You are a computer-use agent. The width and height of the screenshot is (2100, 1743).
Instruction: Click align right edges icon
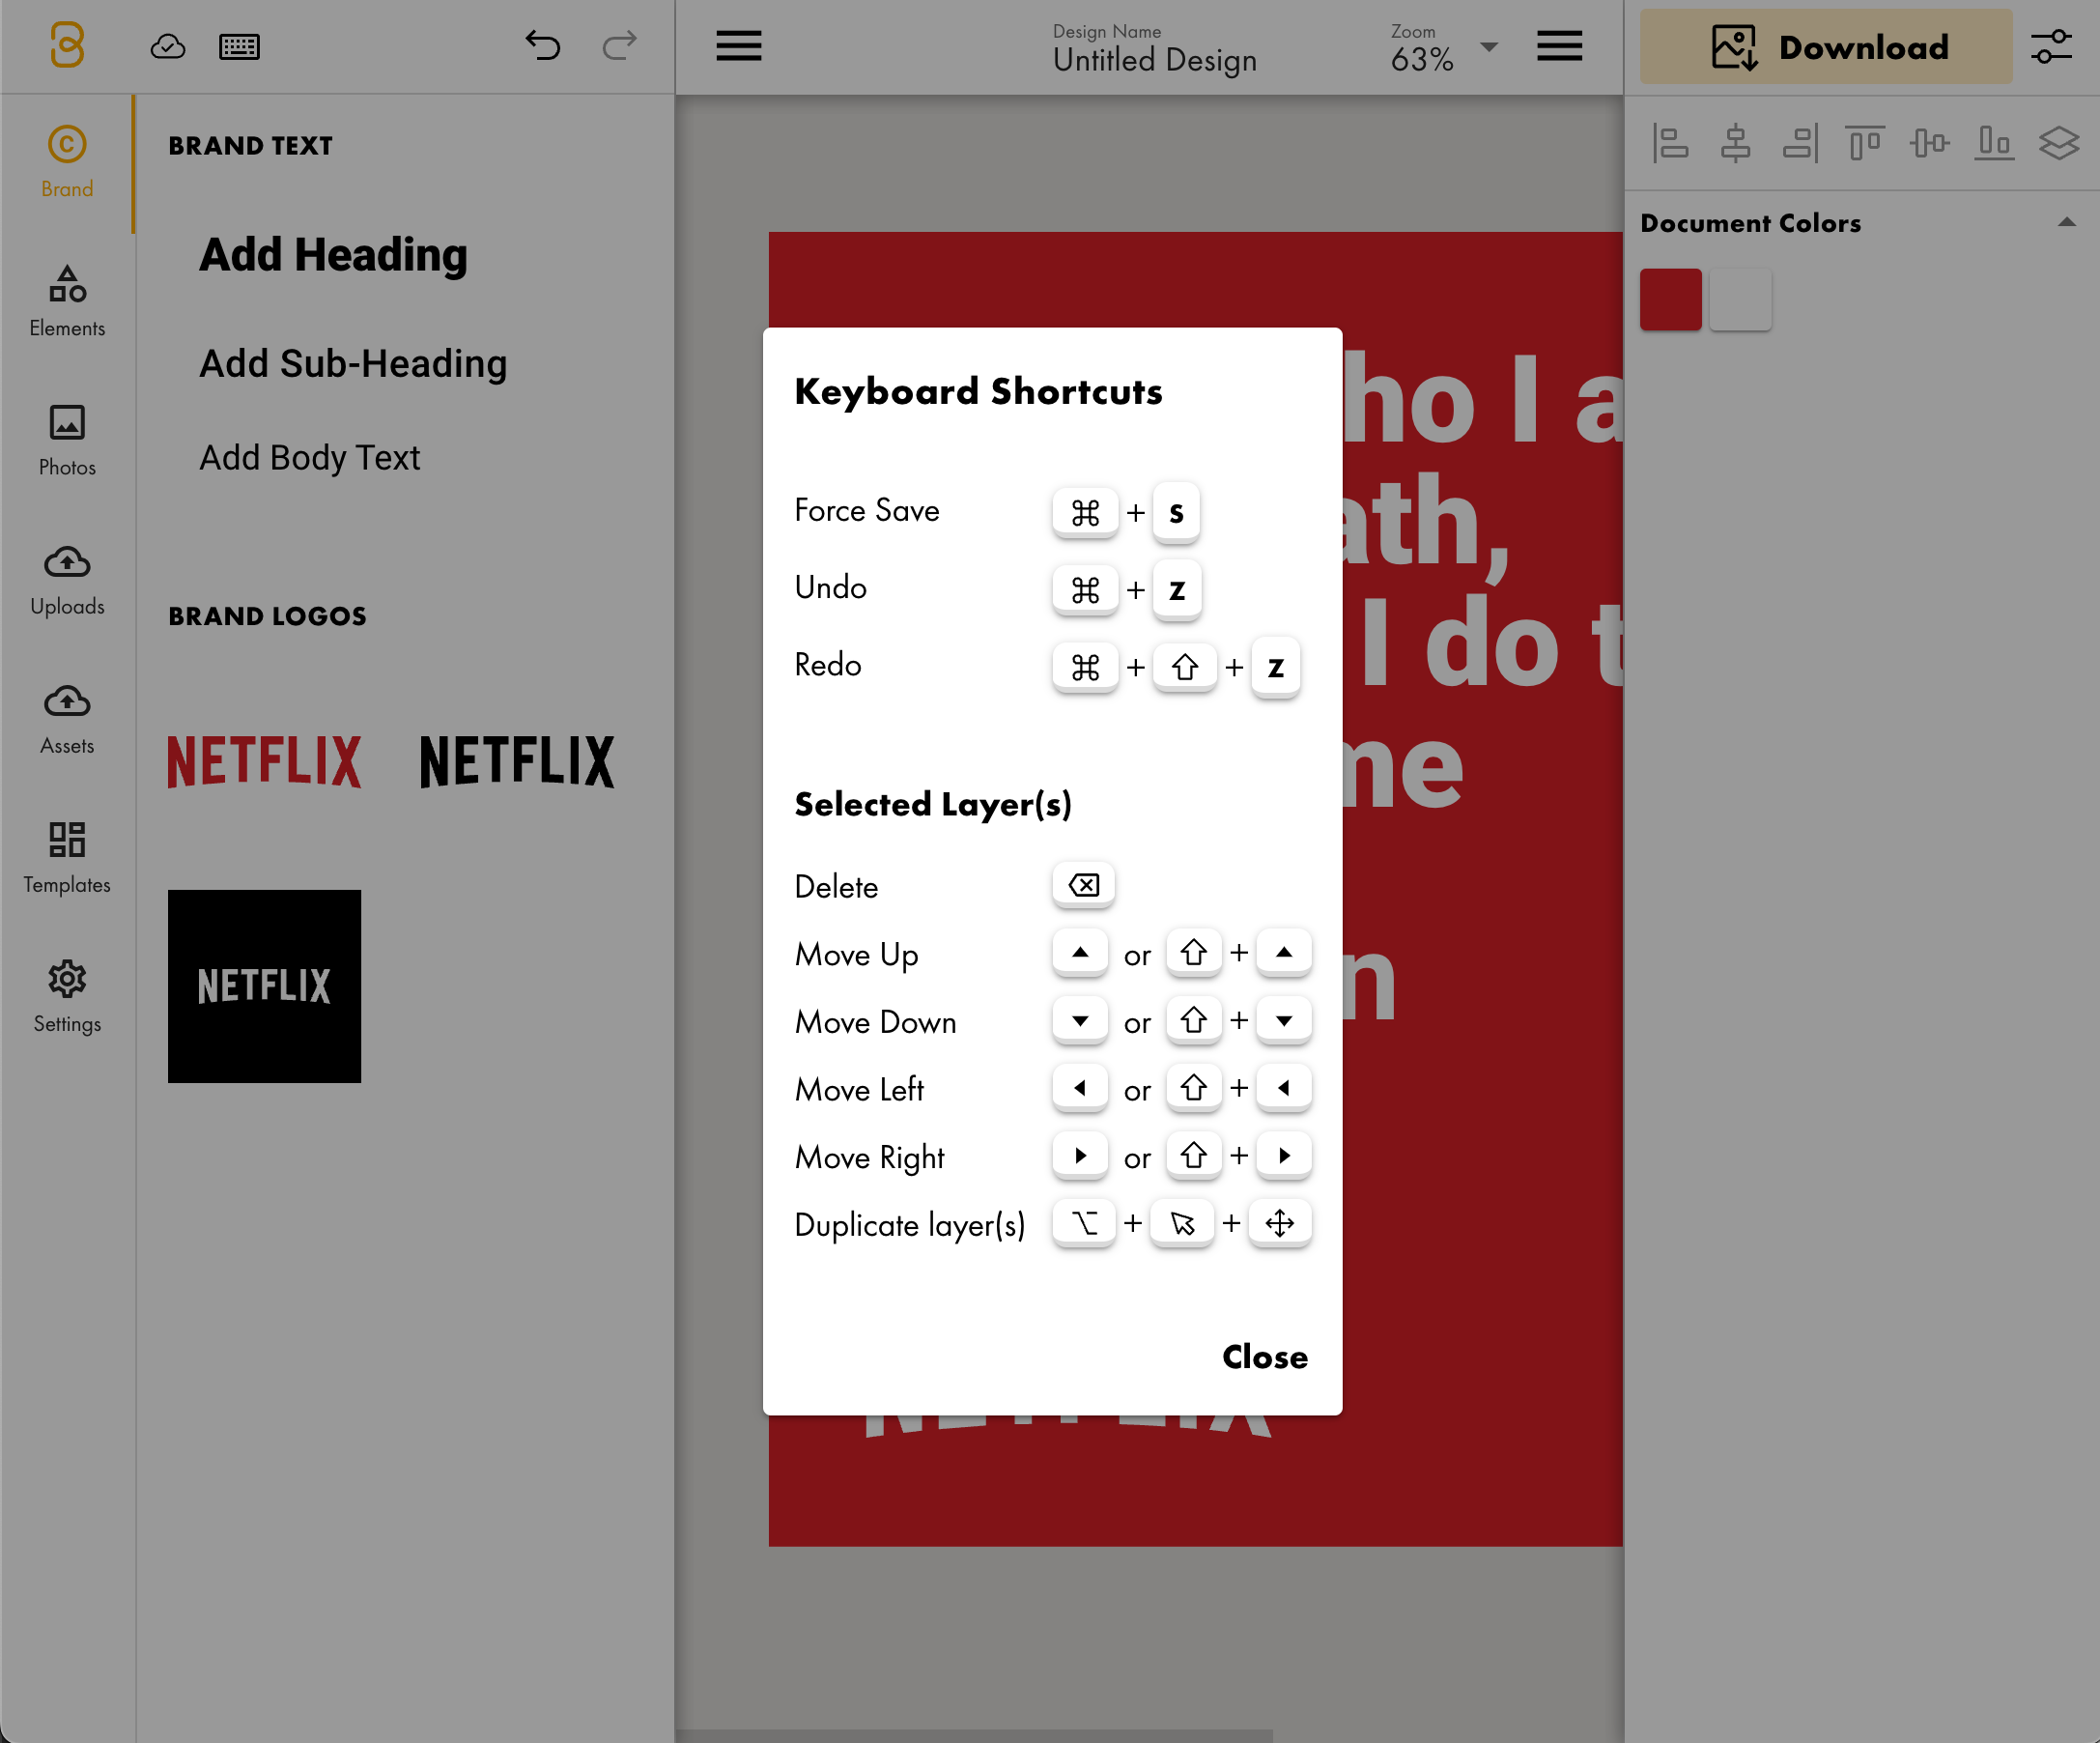coord(1800,143)
